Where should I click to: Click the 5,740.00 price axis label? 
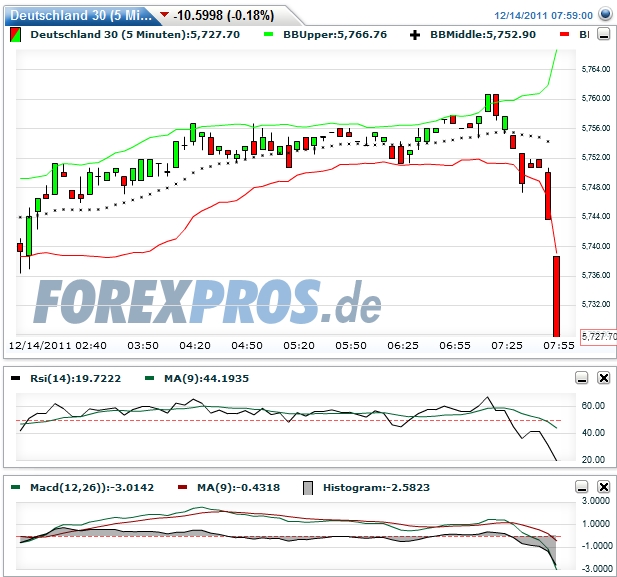596,246
